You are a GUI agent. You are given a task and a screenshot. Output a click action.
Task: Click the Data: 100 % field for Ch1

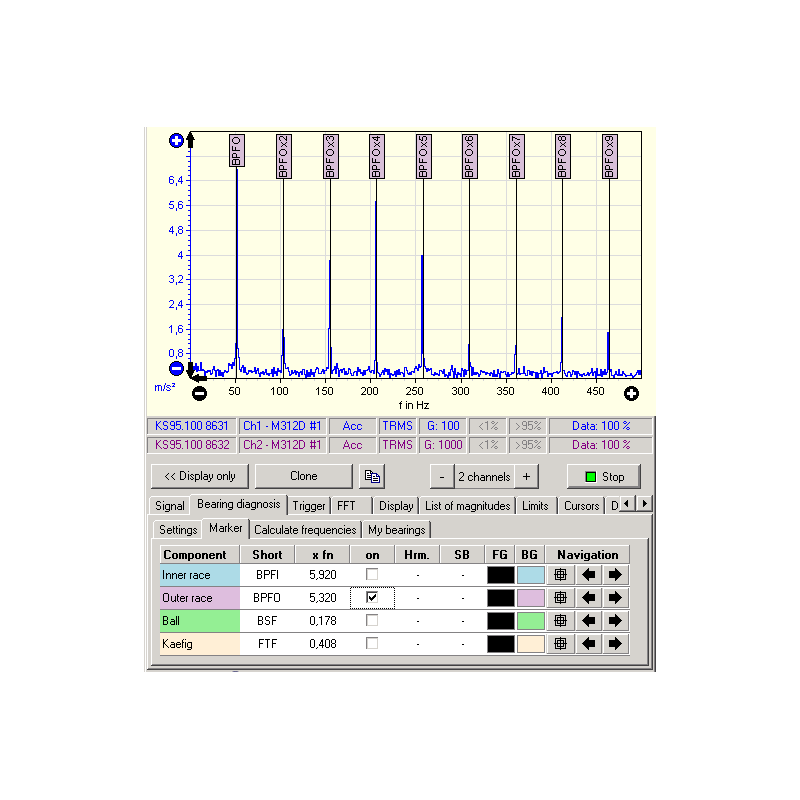pyautogui.click(x=601, y=426)
